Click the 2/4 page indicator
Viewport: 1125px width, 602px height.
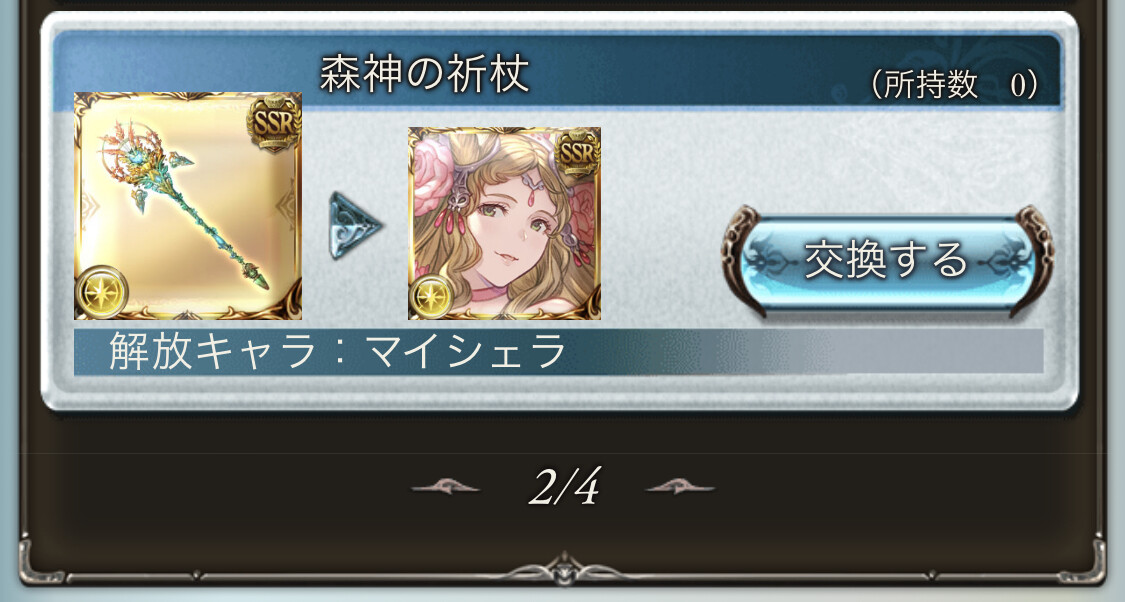click(x=564, y=487)
